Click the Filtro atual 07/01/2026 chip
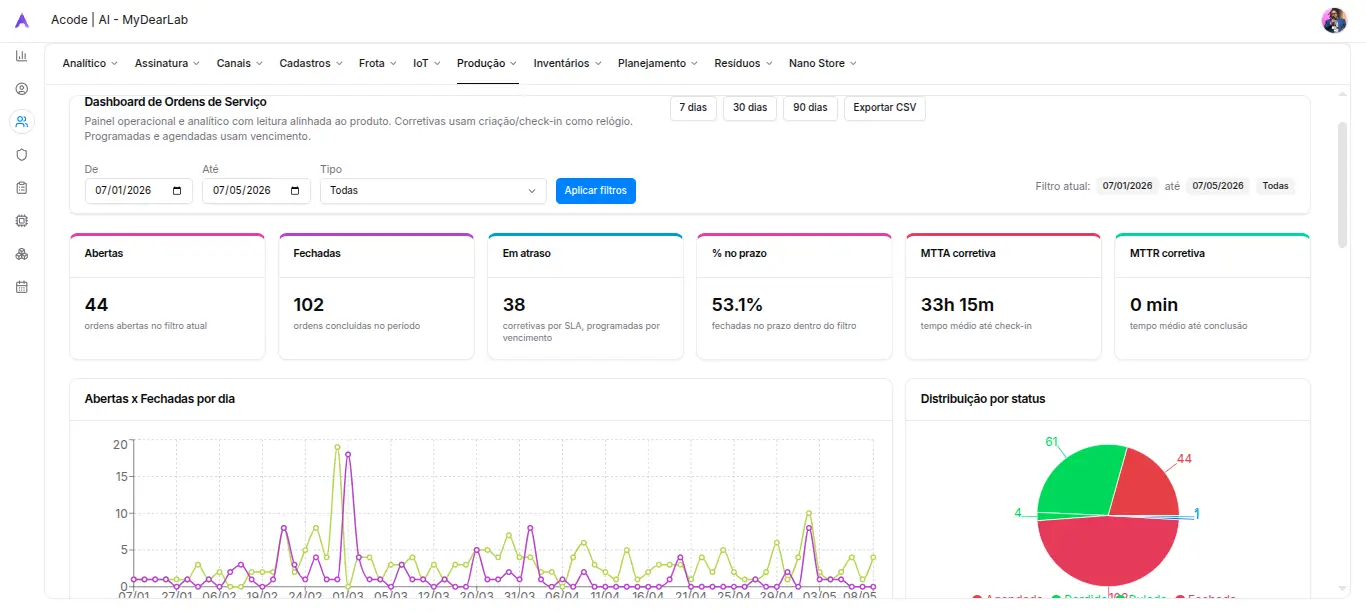 click(1127, 186)
